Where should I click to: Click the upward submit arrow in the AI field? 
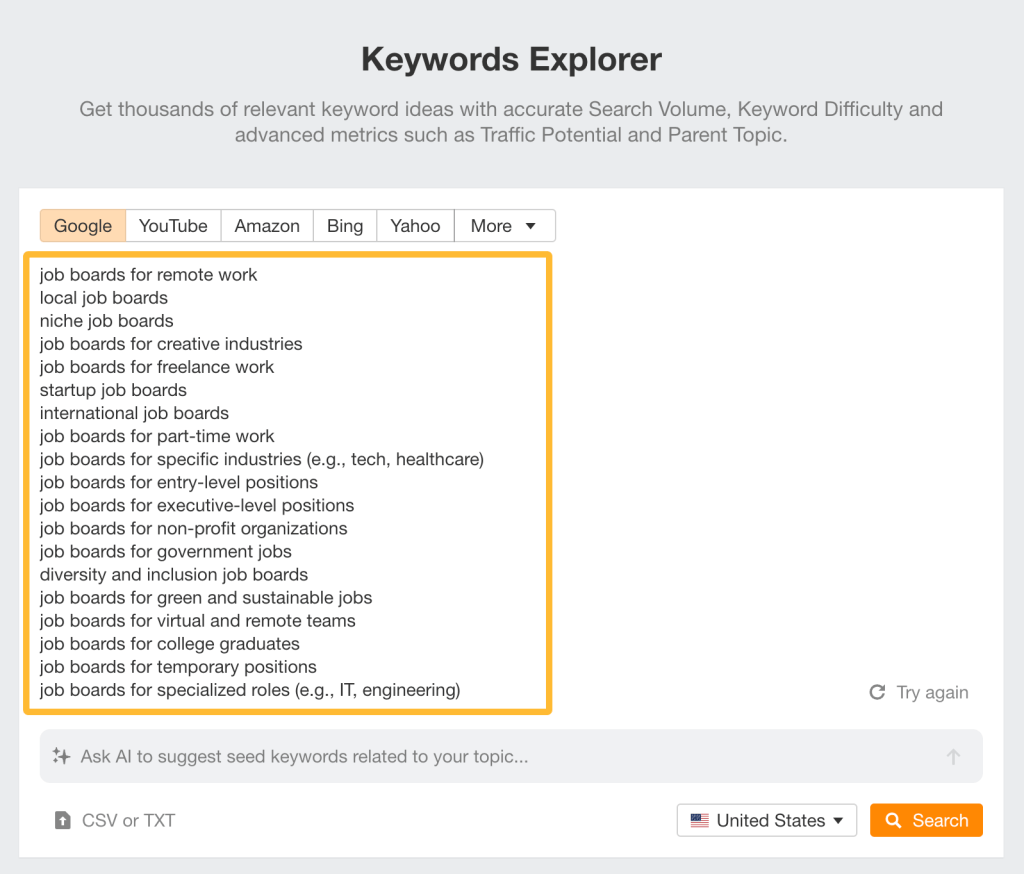coord(953,756)
